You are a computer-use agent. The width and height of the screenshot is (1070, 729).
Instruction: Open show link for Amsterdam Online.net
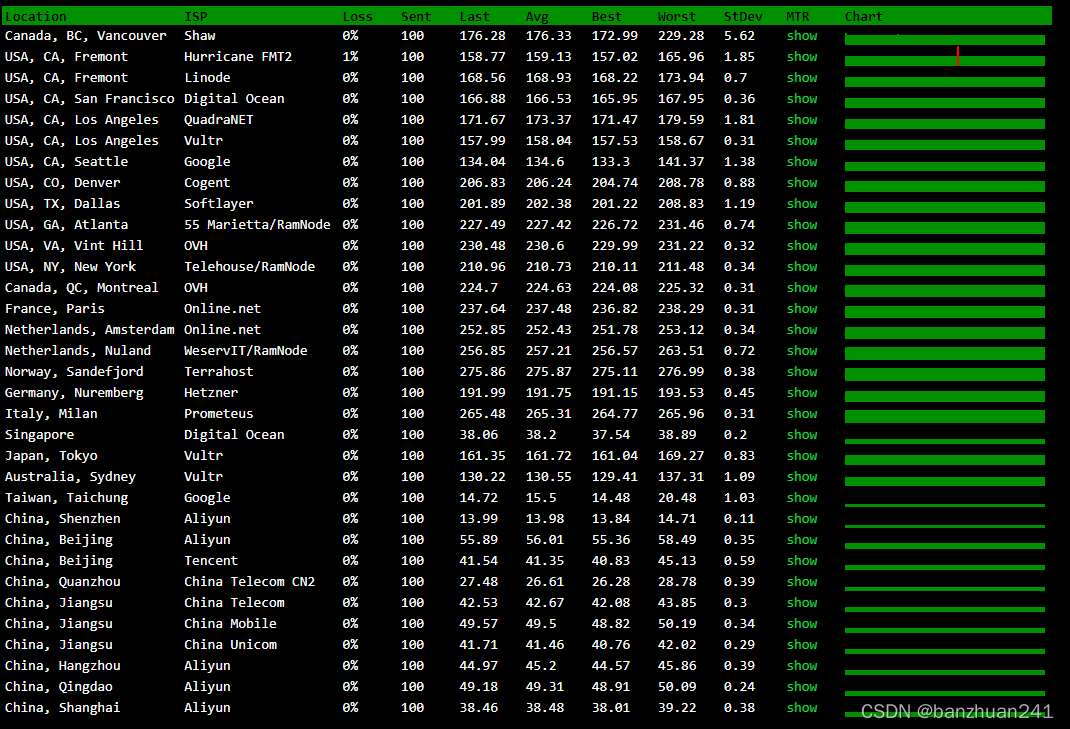tap(802, 330)
